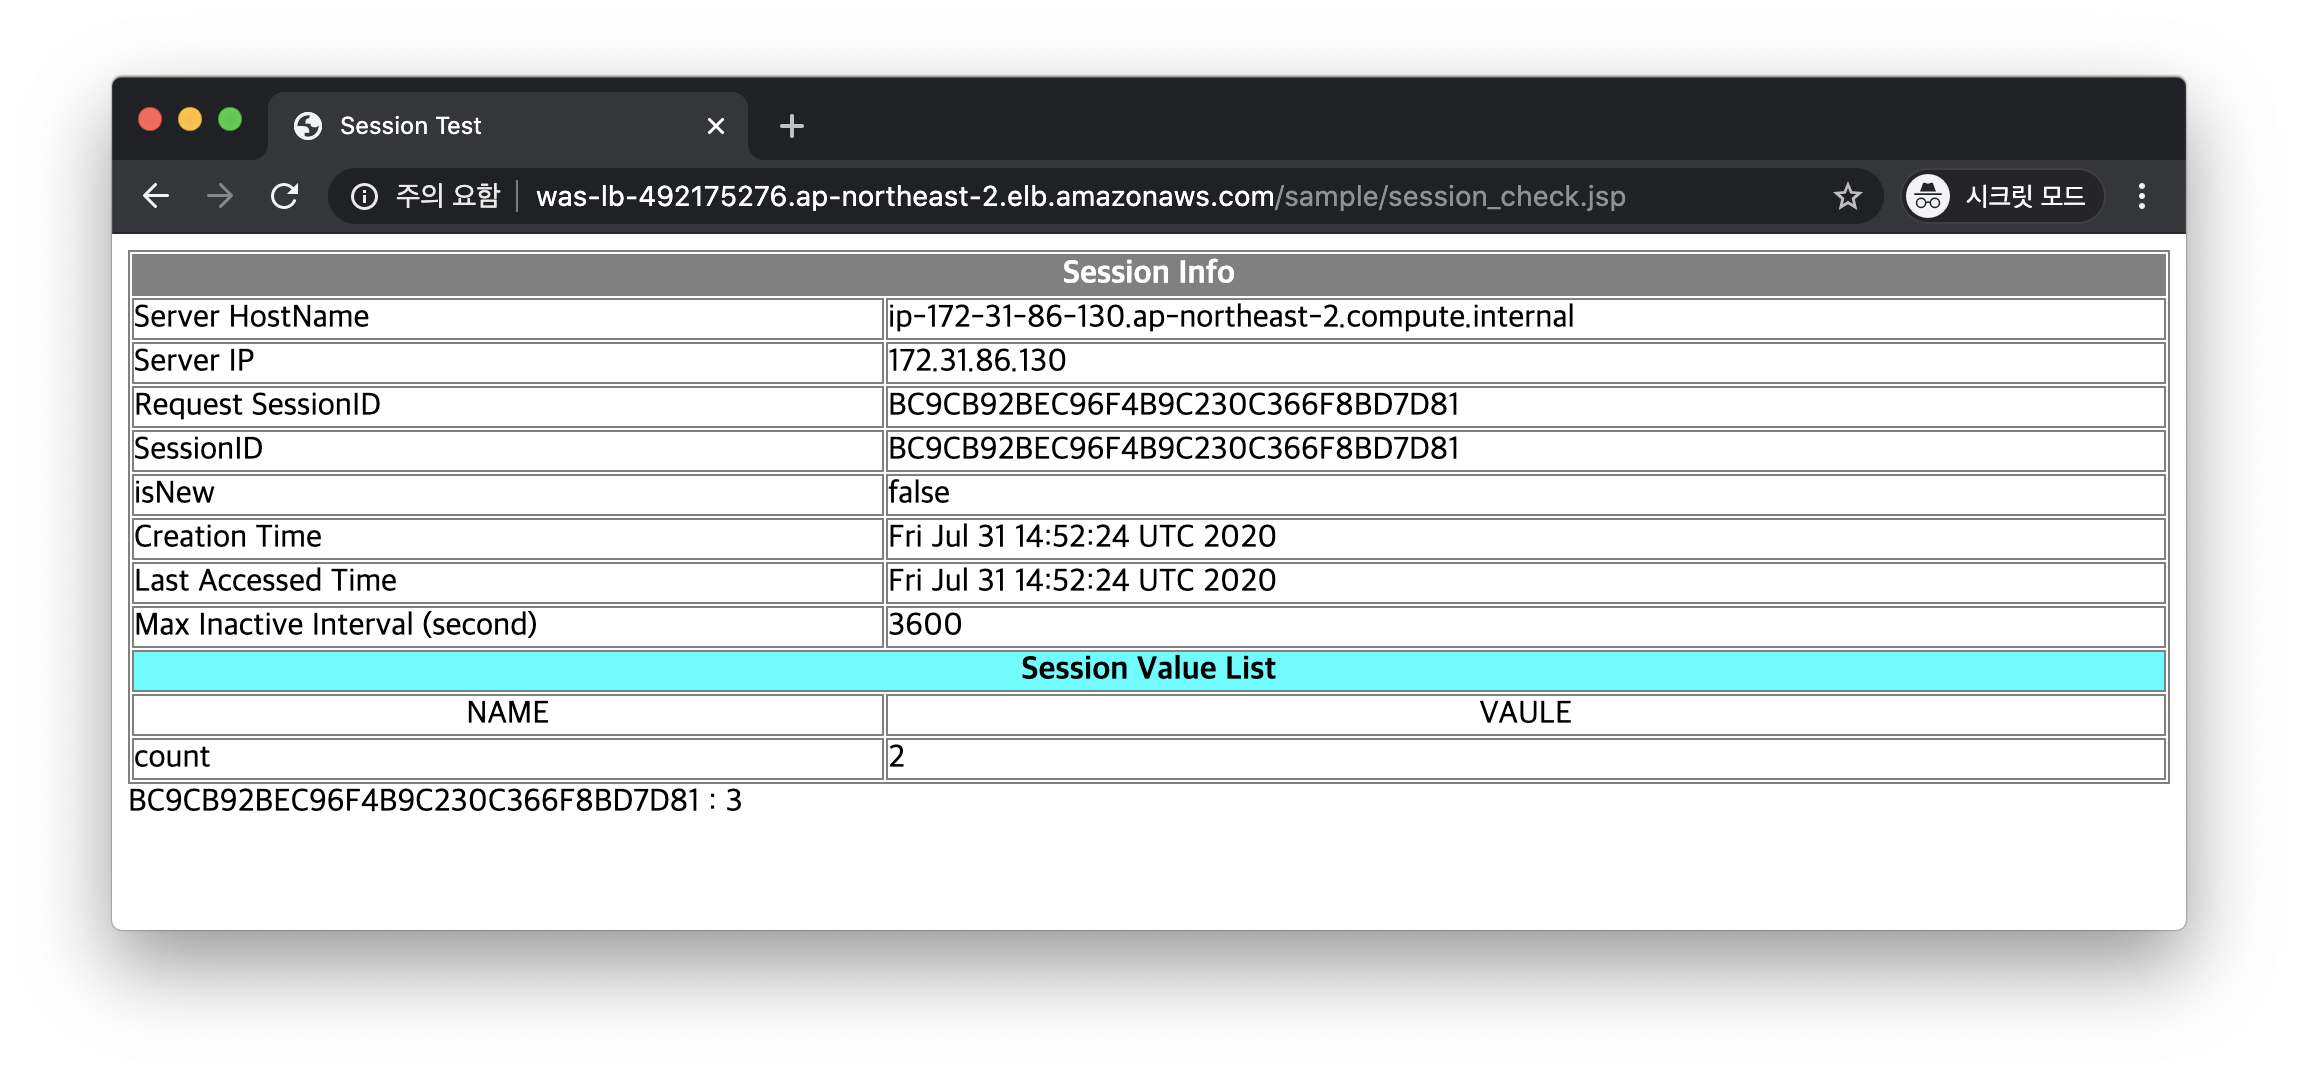
Task: Click the Session Value List header
Action: [1148, 669]
